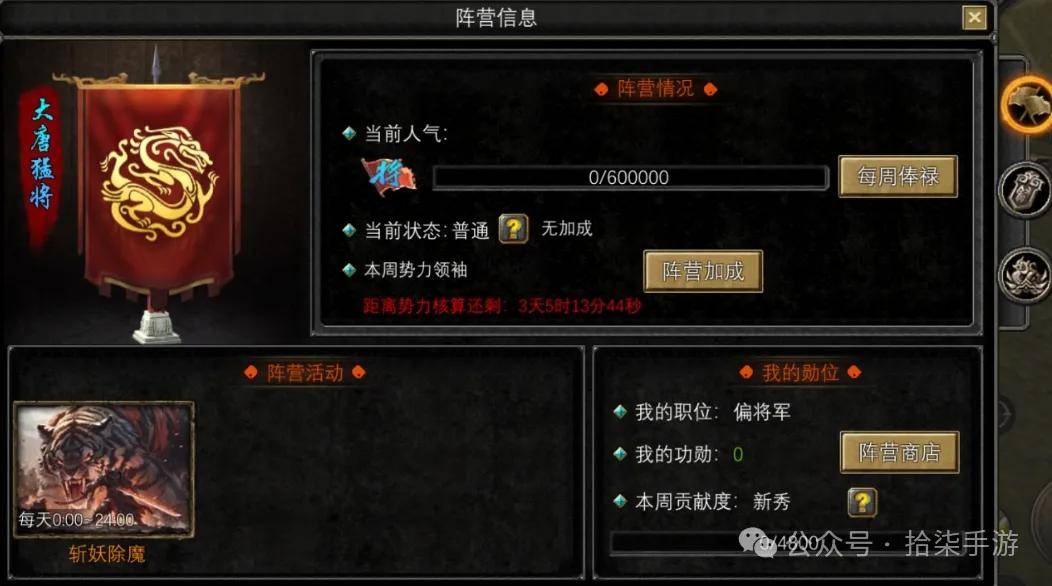Click the 本周势力领袖 entry
This screenshot has width=1052, height=586.
pyautogui.click(x=415, y=271)
